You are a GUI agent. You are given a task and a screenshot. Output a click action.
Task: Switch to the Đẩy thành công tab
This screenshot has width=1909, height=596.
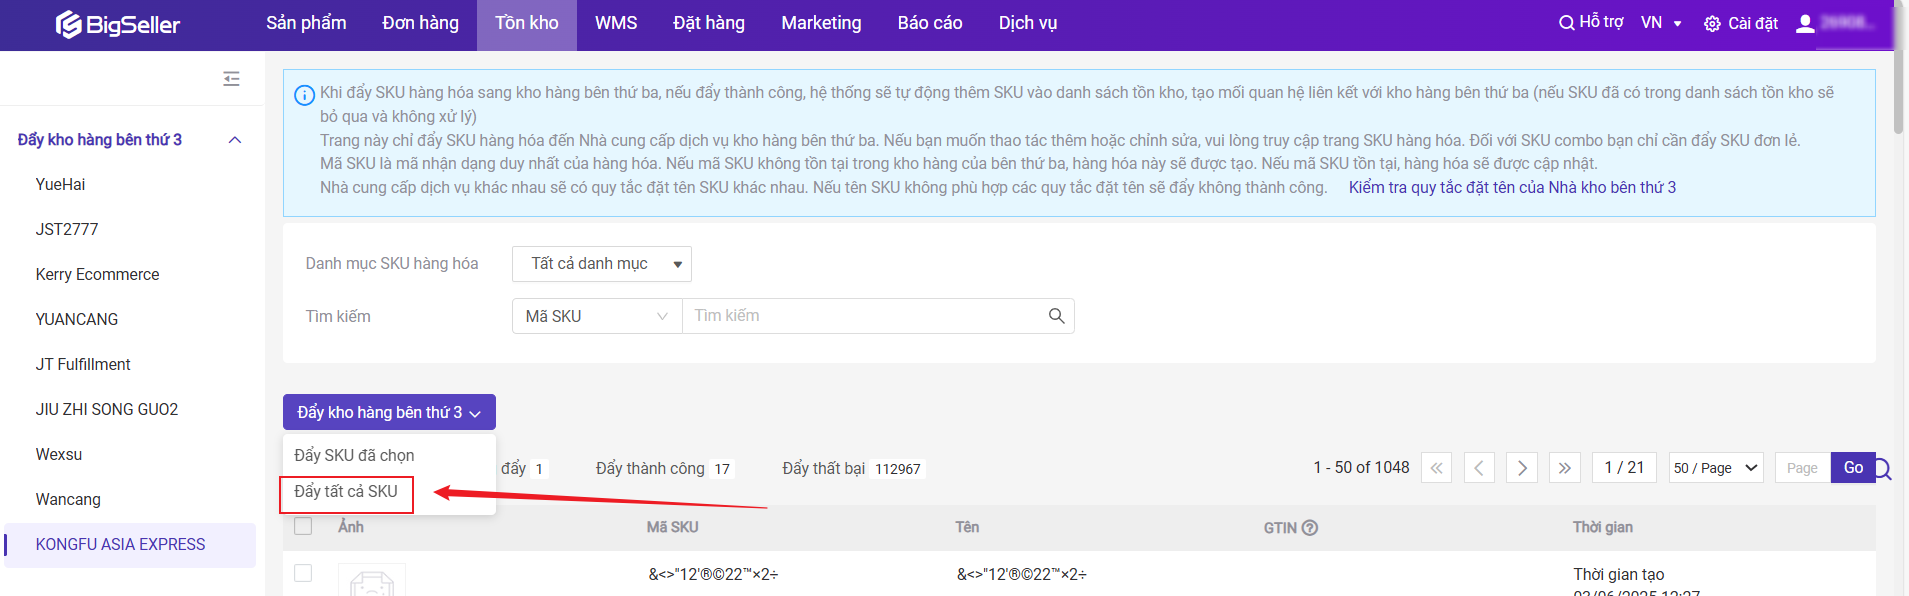664,468
